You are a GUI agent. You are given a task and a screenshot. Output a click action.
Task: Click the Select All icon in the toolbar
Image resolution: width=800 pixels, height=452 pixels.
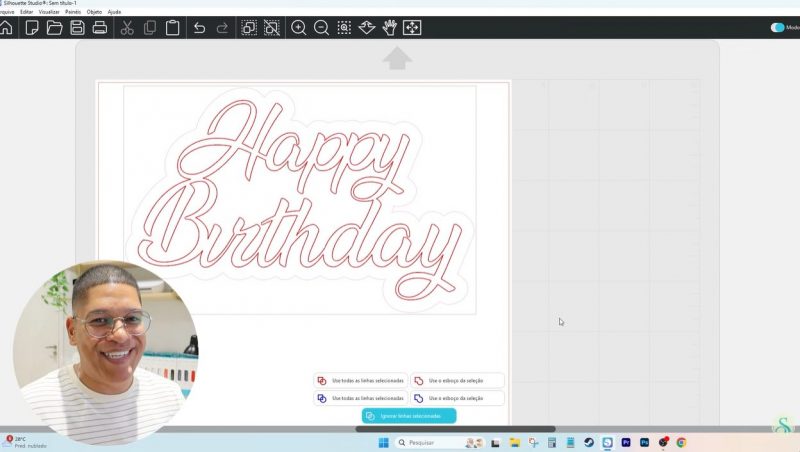(249, 28)
